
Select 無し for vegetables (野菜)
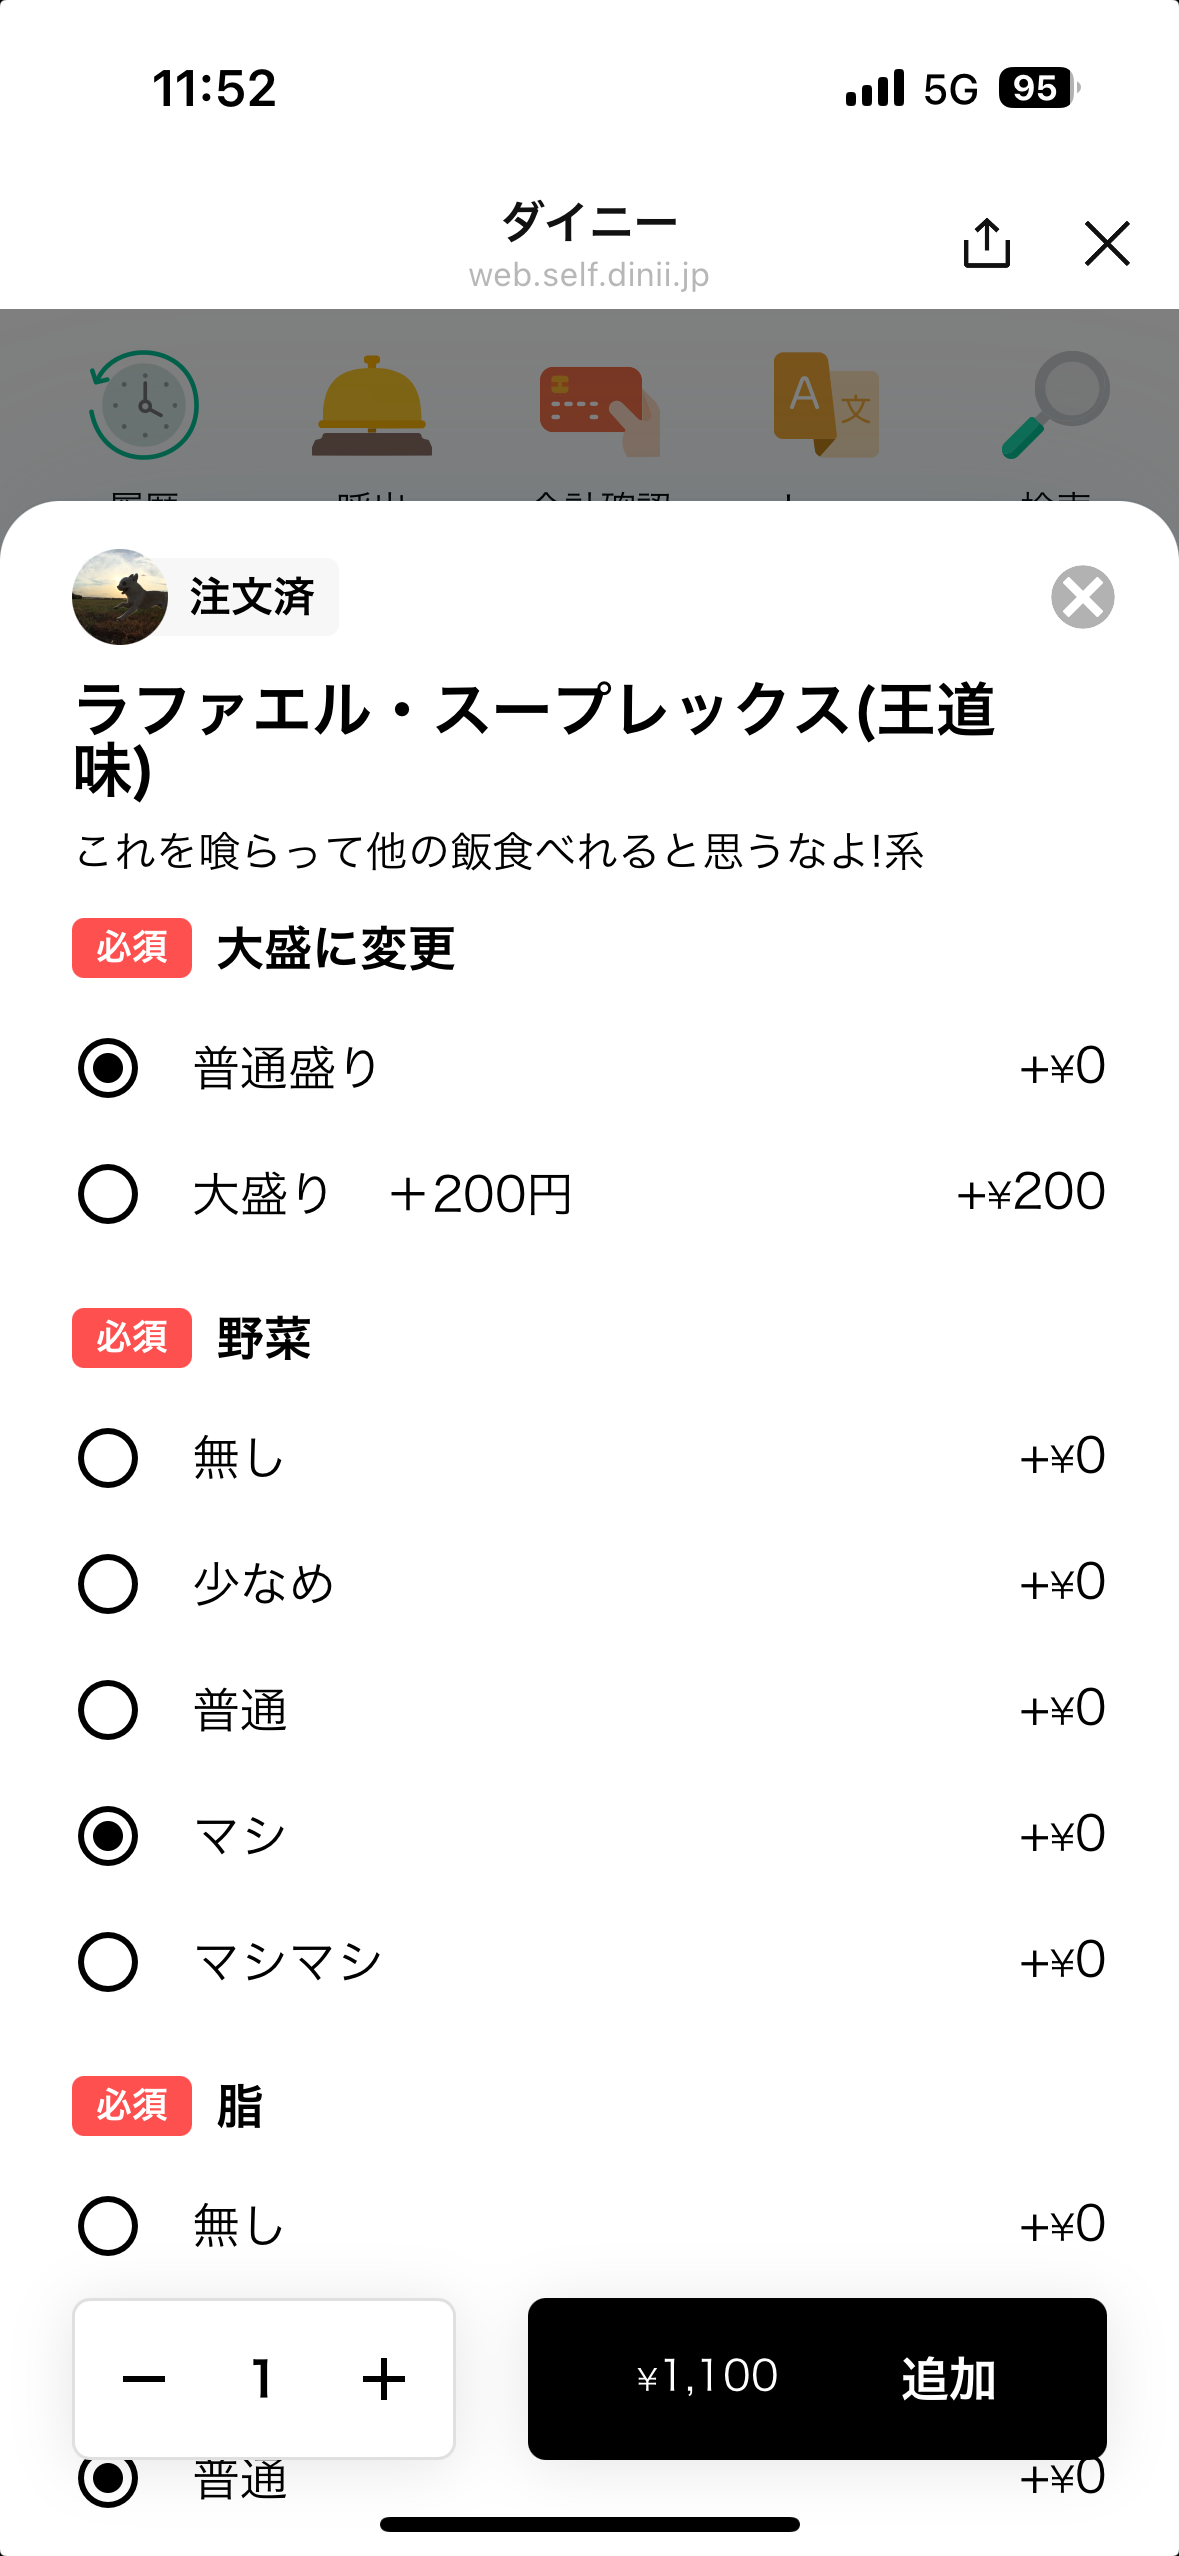coord(108,1458)
